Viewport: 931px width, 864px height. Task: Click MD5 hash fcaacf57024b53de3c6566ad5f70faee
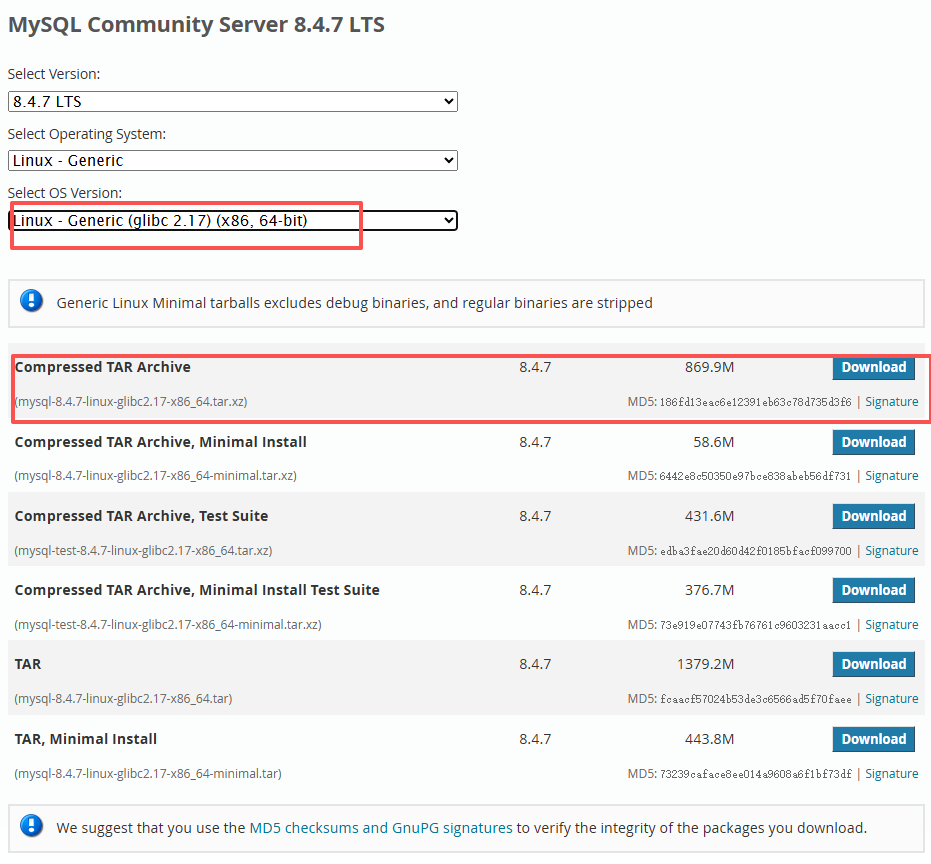(755, 700)
